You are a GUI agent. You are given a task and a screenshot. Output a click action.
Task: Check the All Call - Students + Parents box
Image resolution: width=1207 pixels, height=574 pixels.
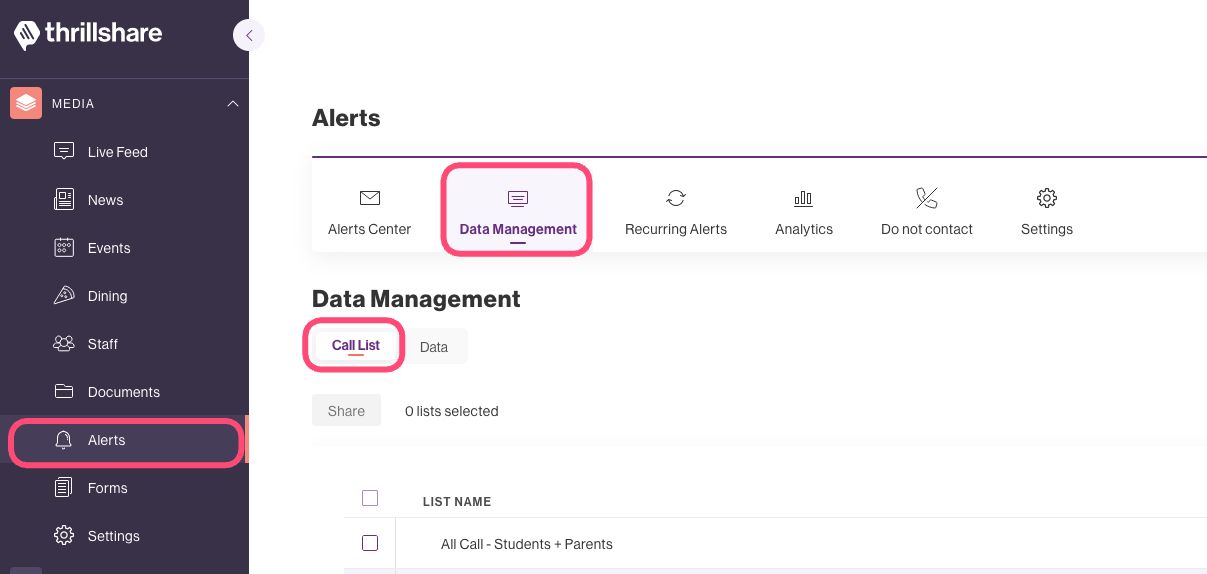click(x=370, y=543)
